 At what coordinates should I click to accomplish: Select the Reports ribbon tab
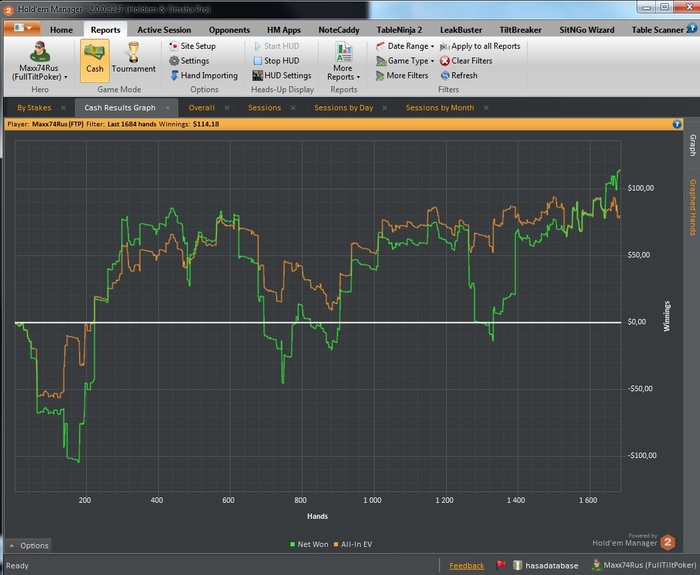pyautogui.click(x=105, y=30)
